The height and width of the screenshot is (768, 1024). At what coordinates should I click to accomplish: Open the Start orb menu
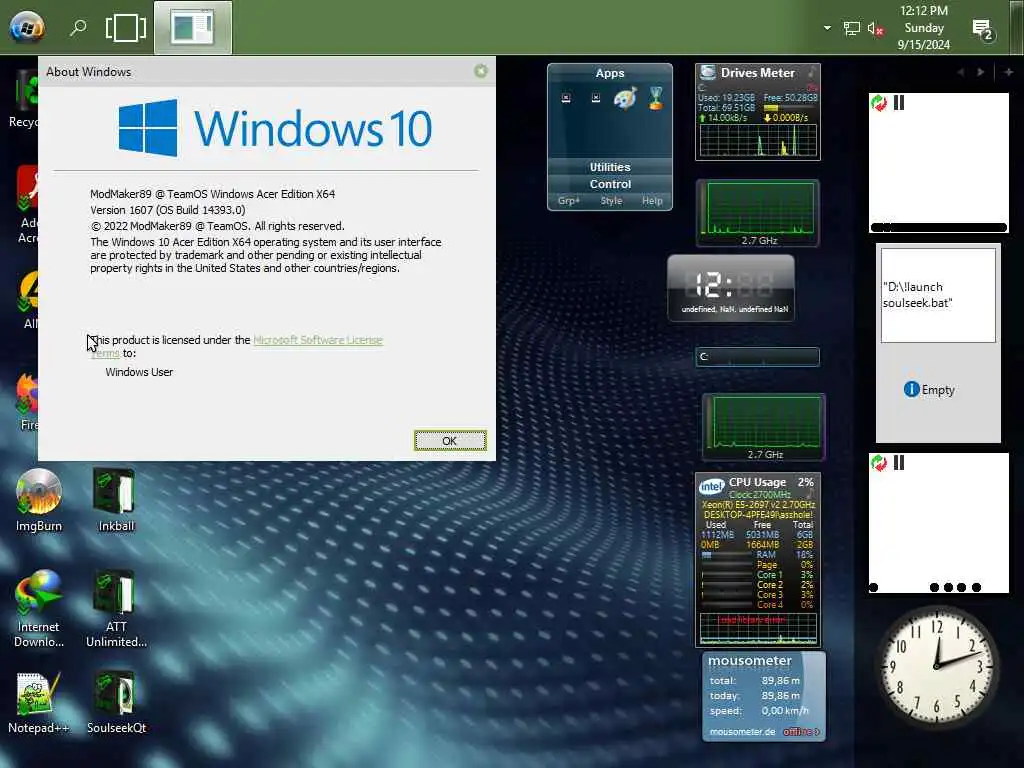click(x=27, y=27)
